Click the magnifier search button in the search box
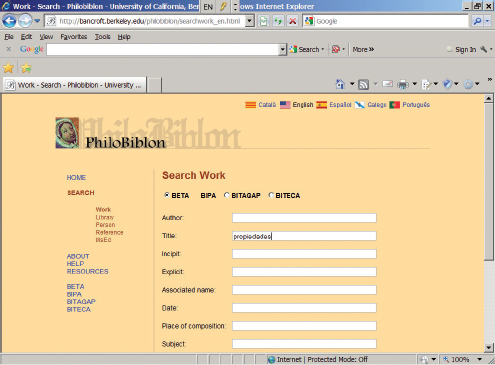 (477, 21)
